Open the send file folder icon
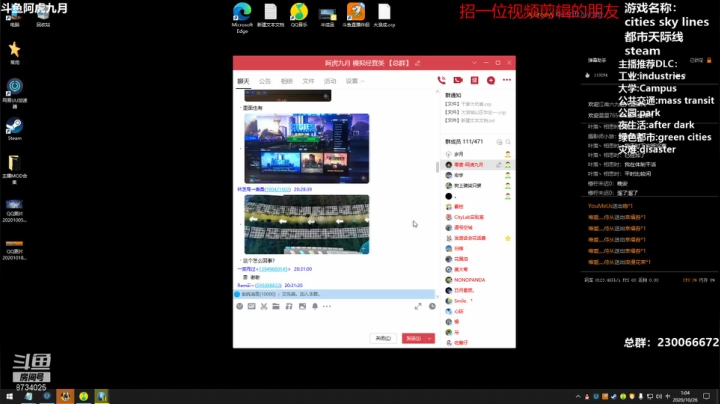Viewport: 720px width, 404px height. coord(276,306)
